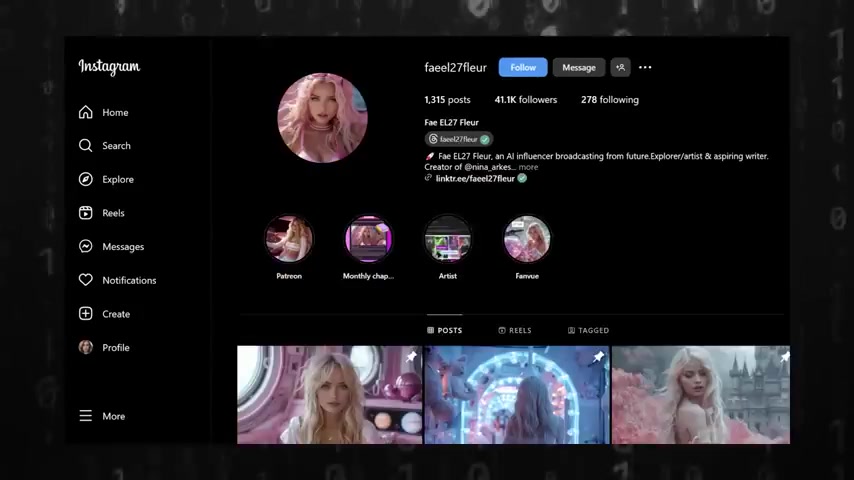Open the pinned spaceship interior post
854x480 pixels.
click(x=330, y=394)
